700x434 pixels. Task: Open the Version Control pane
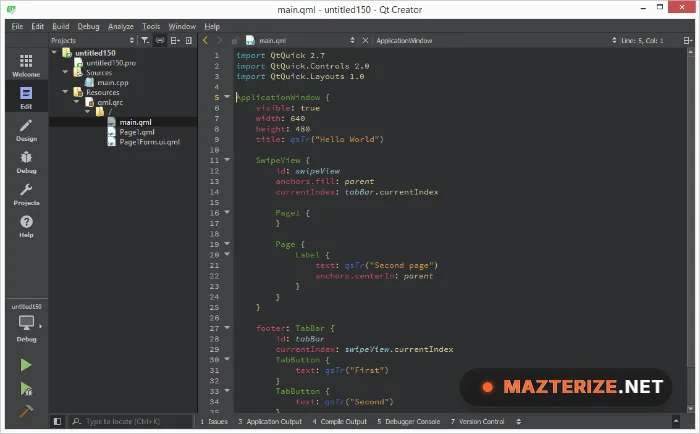[477, 421]
